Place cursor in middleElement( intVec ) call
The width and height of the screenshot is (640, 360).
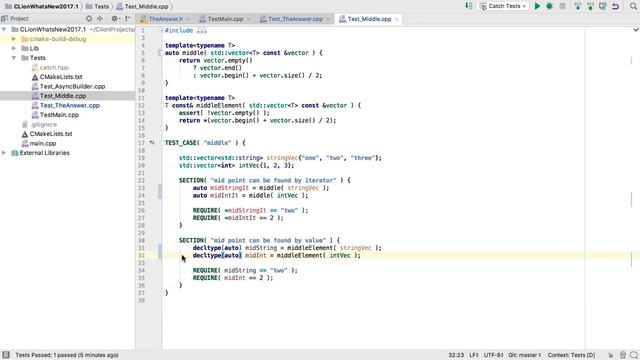318,256
